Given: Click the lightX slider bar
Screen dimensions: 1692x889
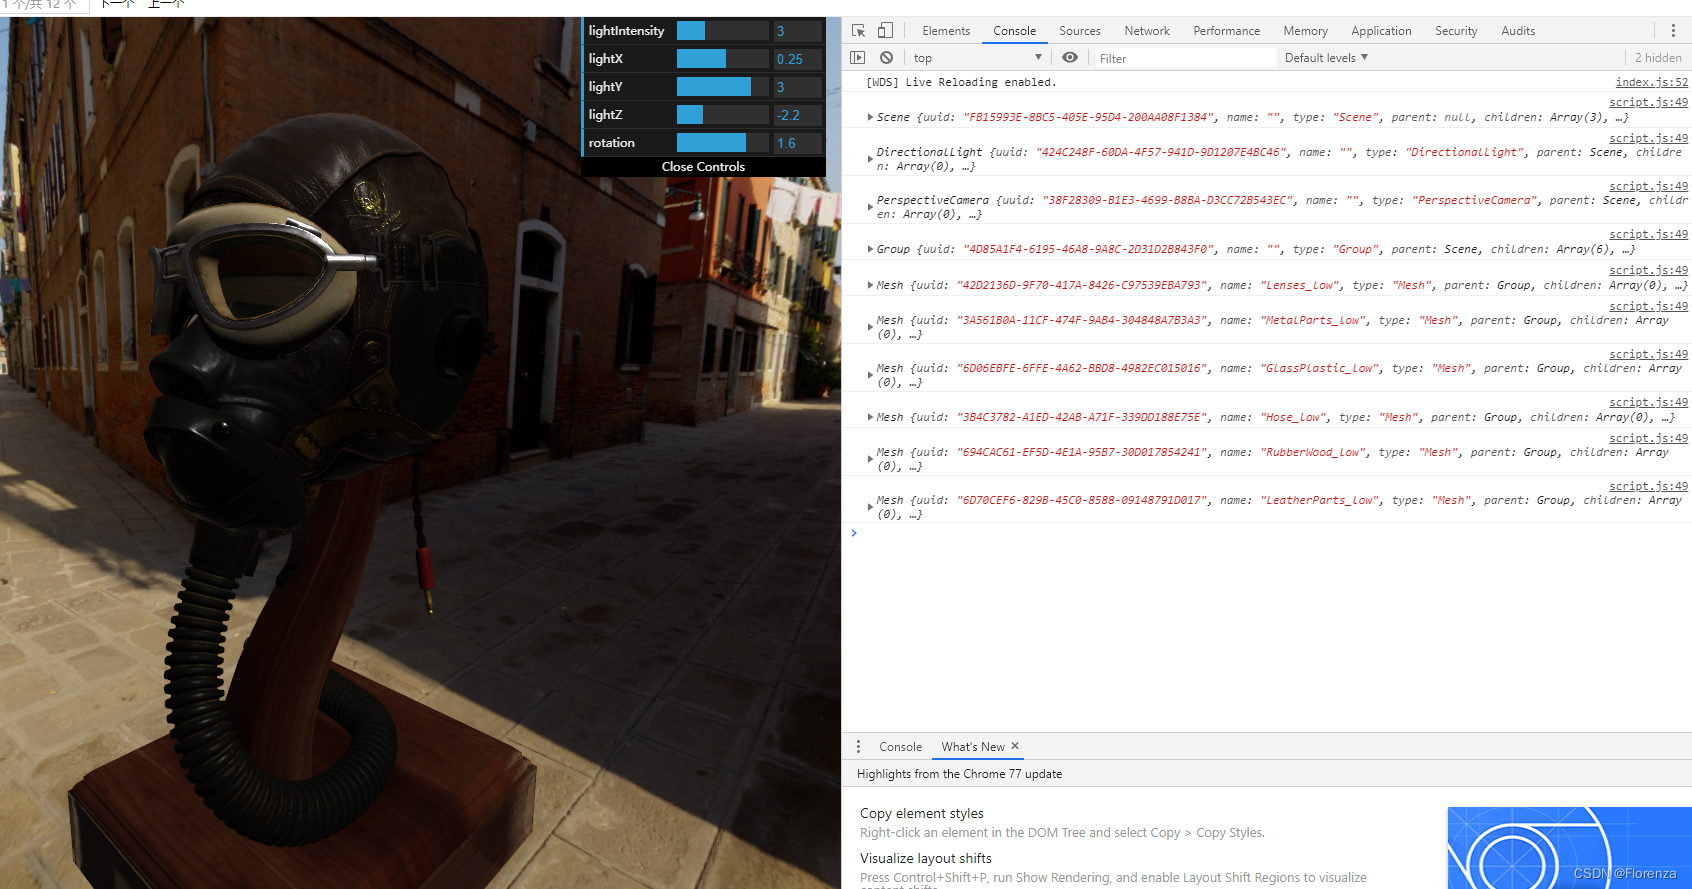Looking at the screenshot, I should click(723, 59).
